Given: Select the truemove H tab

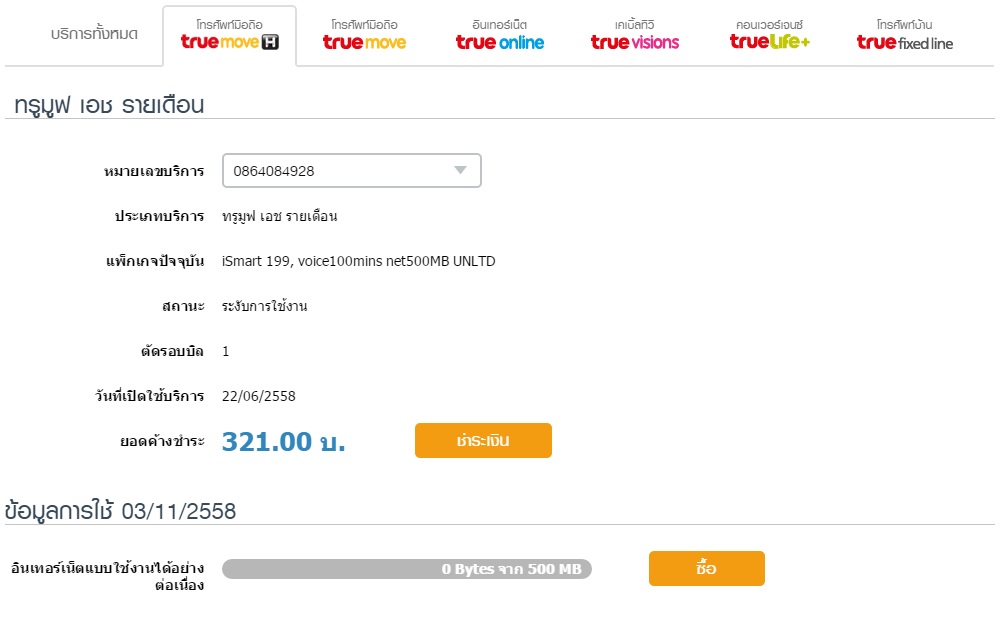Looking at the screenshot, I should tap(229, 35).
